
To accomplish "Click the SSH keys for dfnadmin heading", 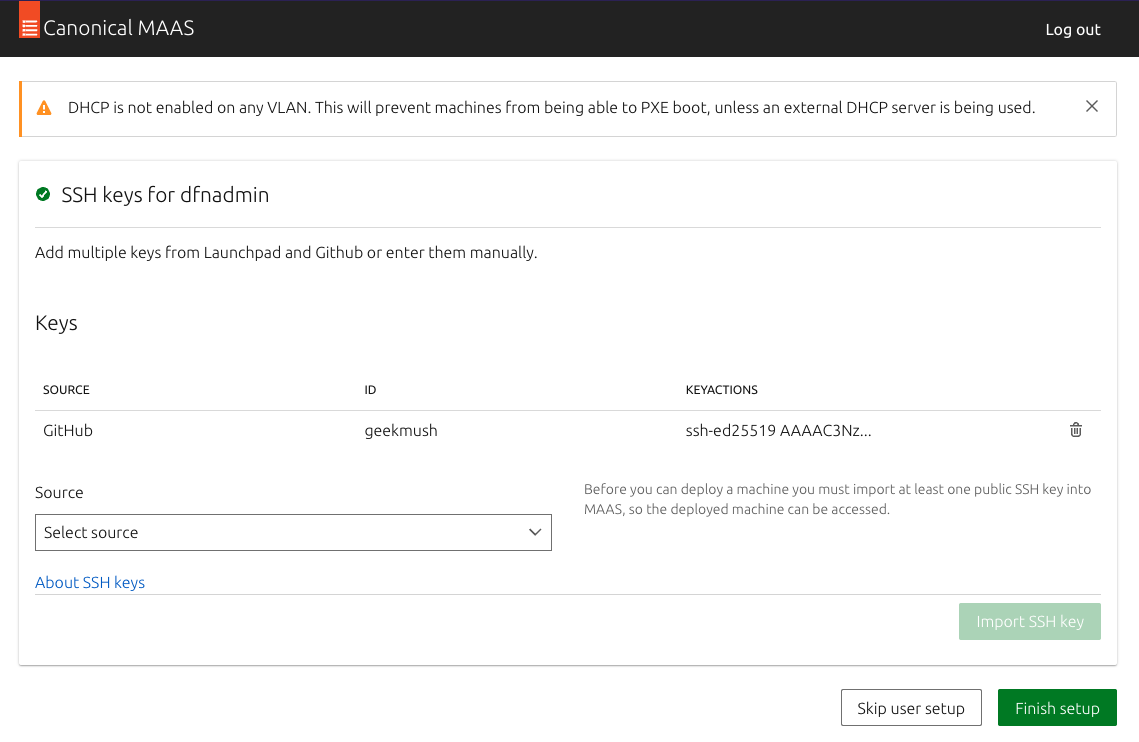I will click(165, 195).
